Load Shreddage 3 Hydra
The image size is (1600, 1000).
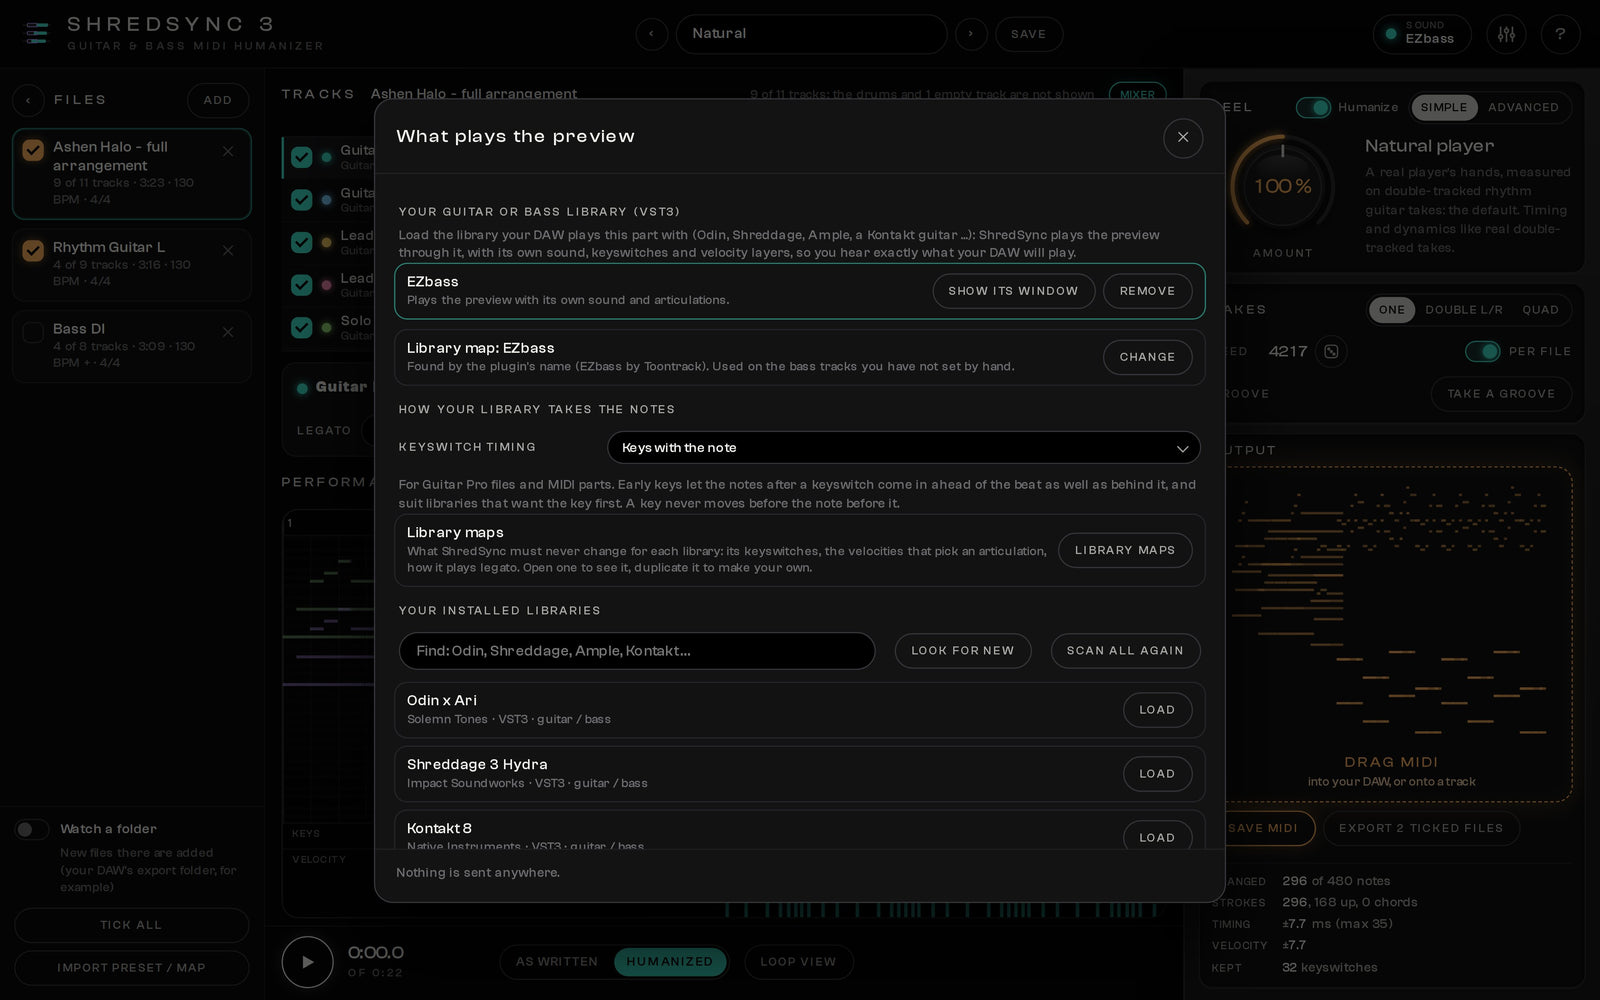click(x=1157, y=774)
